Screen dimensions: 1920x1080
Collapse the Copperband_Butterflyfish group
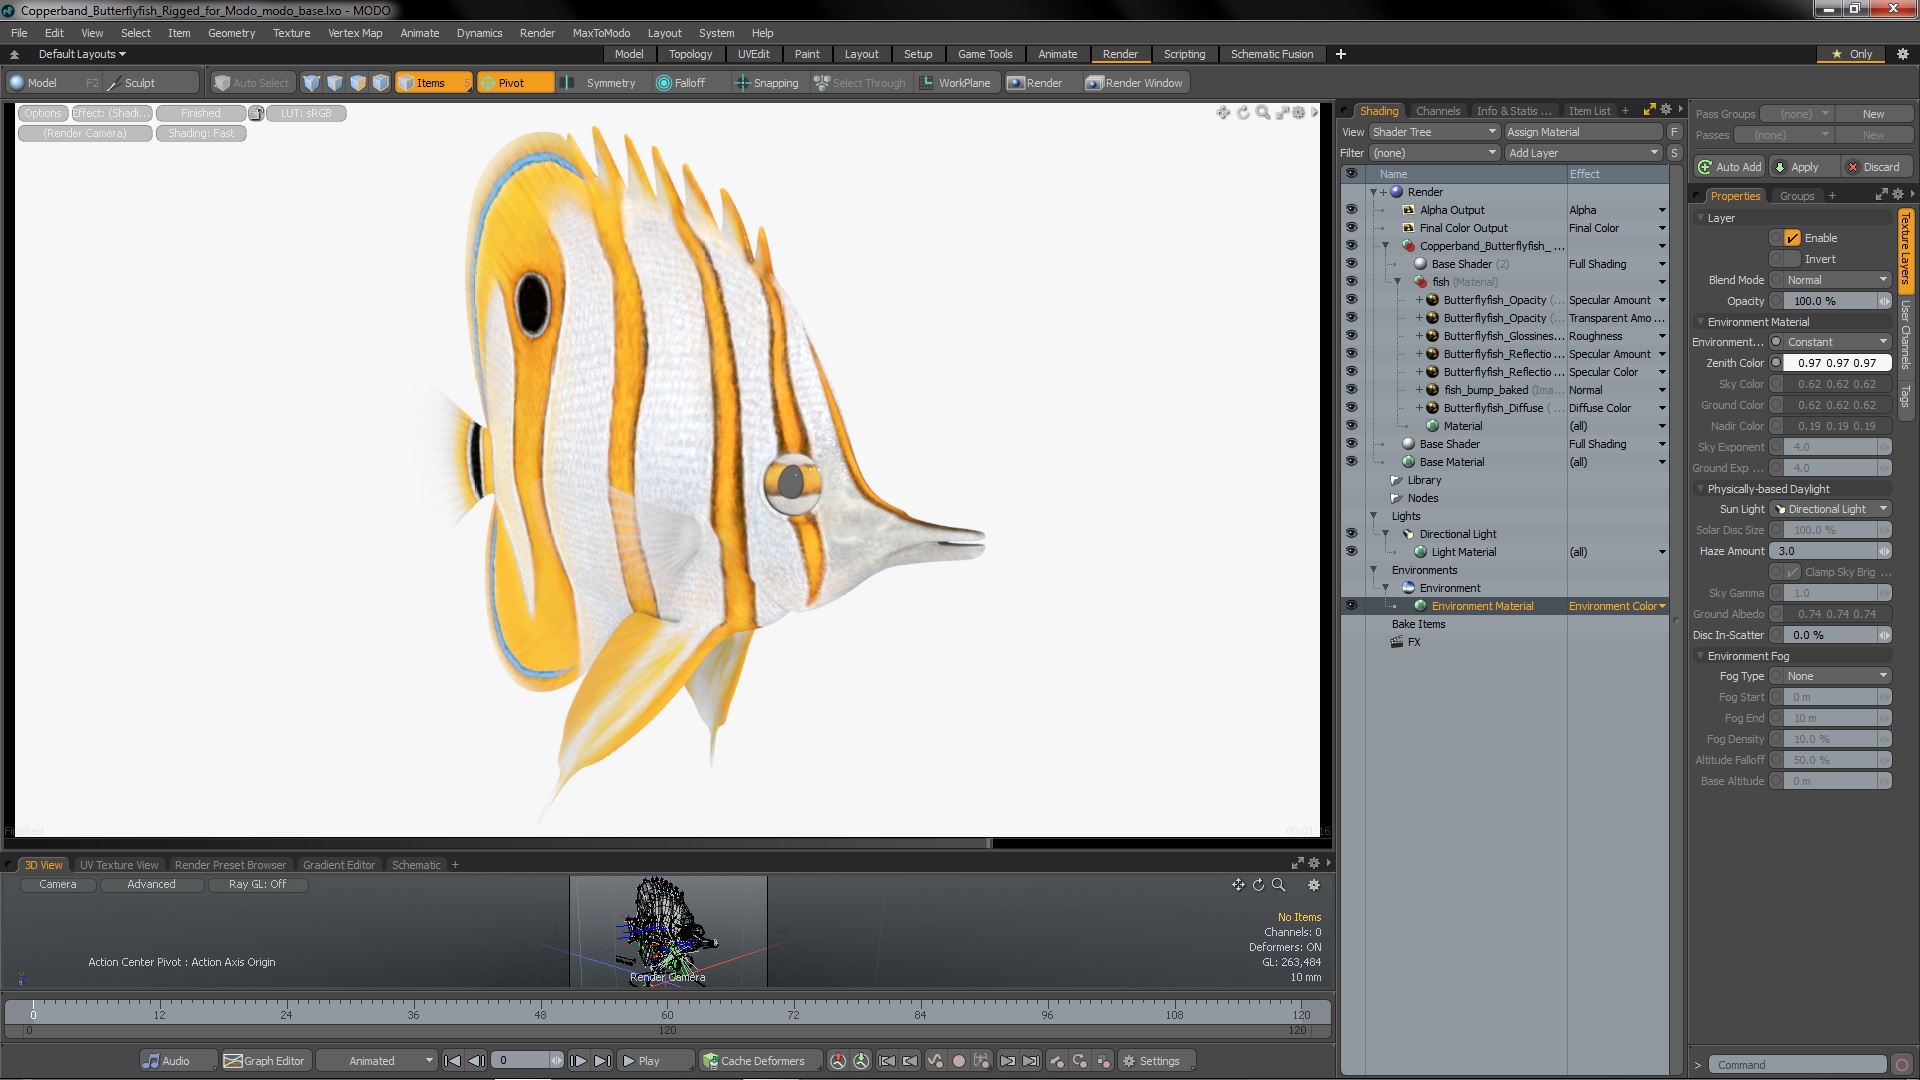1385,246
